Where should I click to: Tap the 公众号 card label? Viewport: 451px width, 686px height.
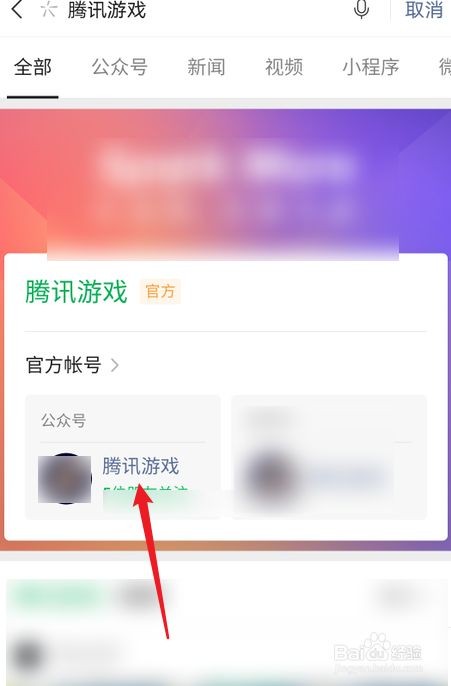pos(63,420)
